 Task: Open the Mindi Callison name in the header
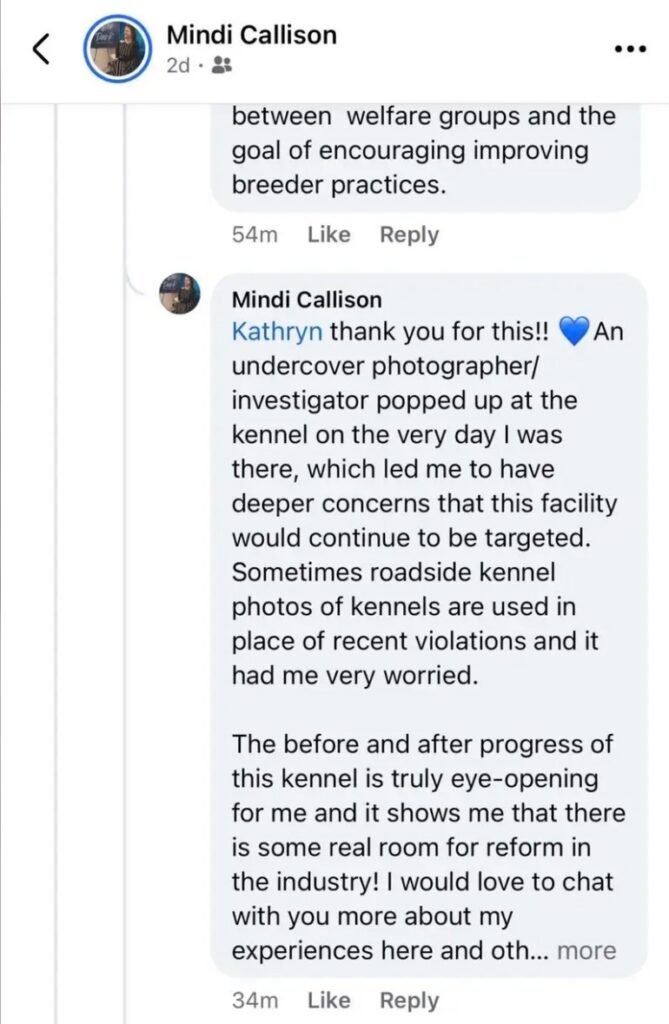coord(250,36)
